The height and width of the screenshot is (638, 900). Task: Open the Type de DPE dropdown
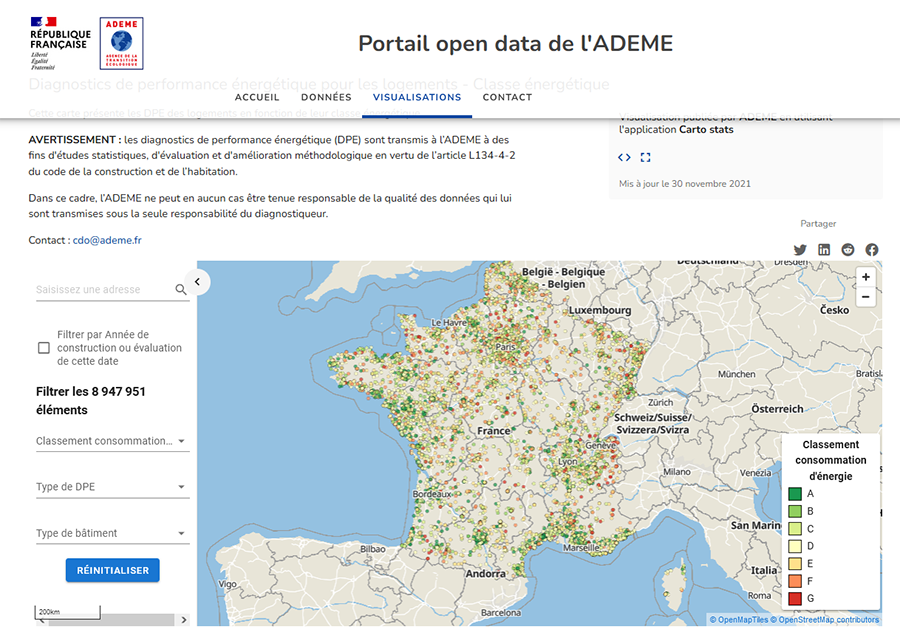pos(112,486)
